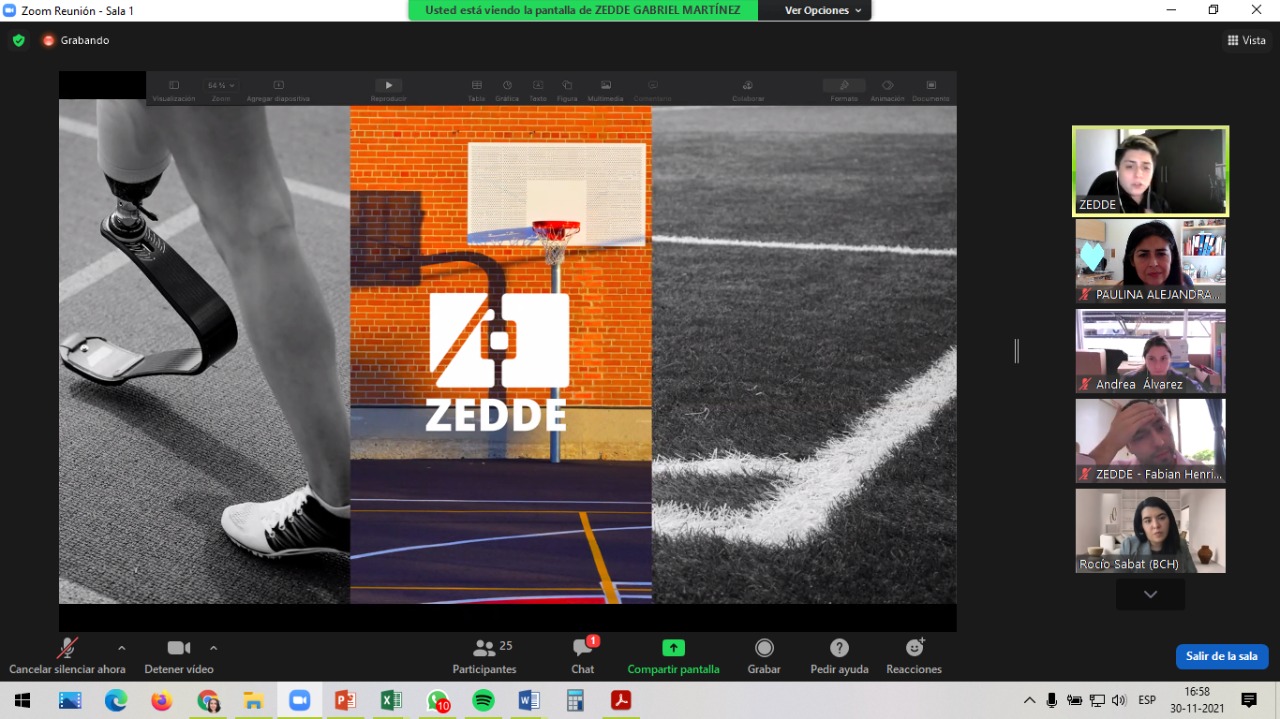Click the divider handle beside the video panel
This screenshot has width=1280, height=719.
1017,351
